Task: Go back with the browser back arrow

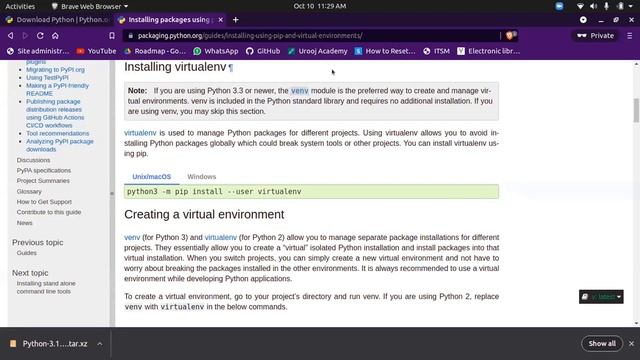Action: click(11, 36)
